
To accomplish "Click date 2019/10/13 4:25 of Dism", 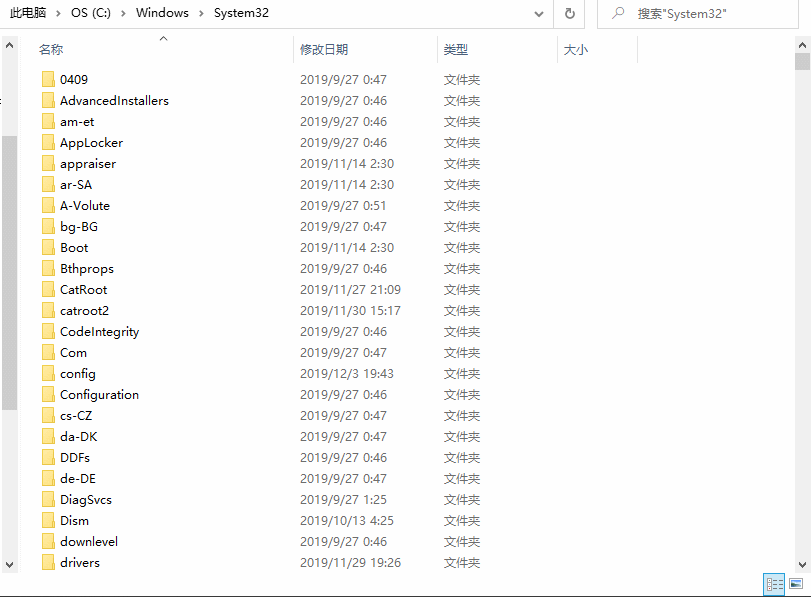I will coord(347,520).
